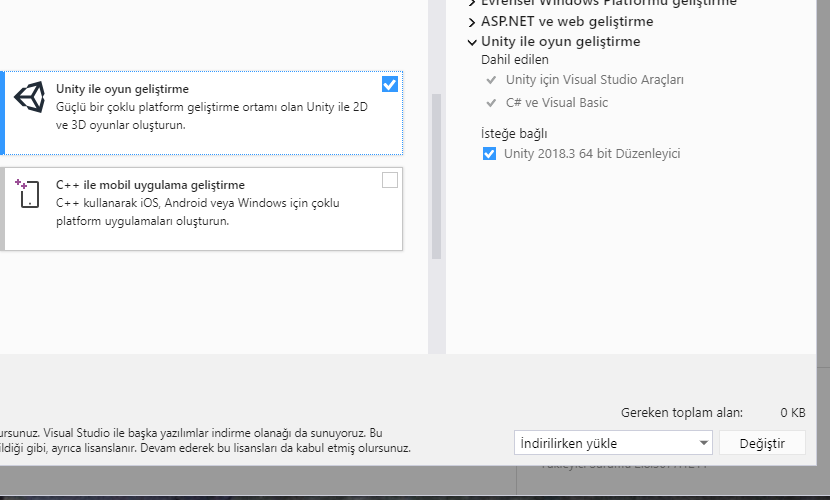The image size is (830, 500).
Task: Click the ASP.NET ve web geliştirme heading
Action: (567, 22)
